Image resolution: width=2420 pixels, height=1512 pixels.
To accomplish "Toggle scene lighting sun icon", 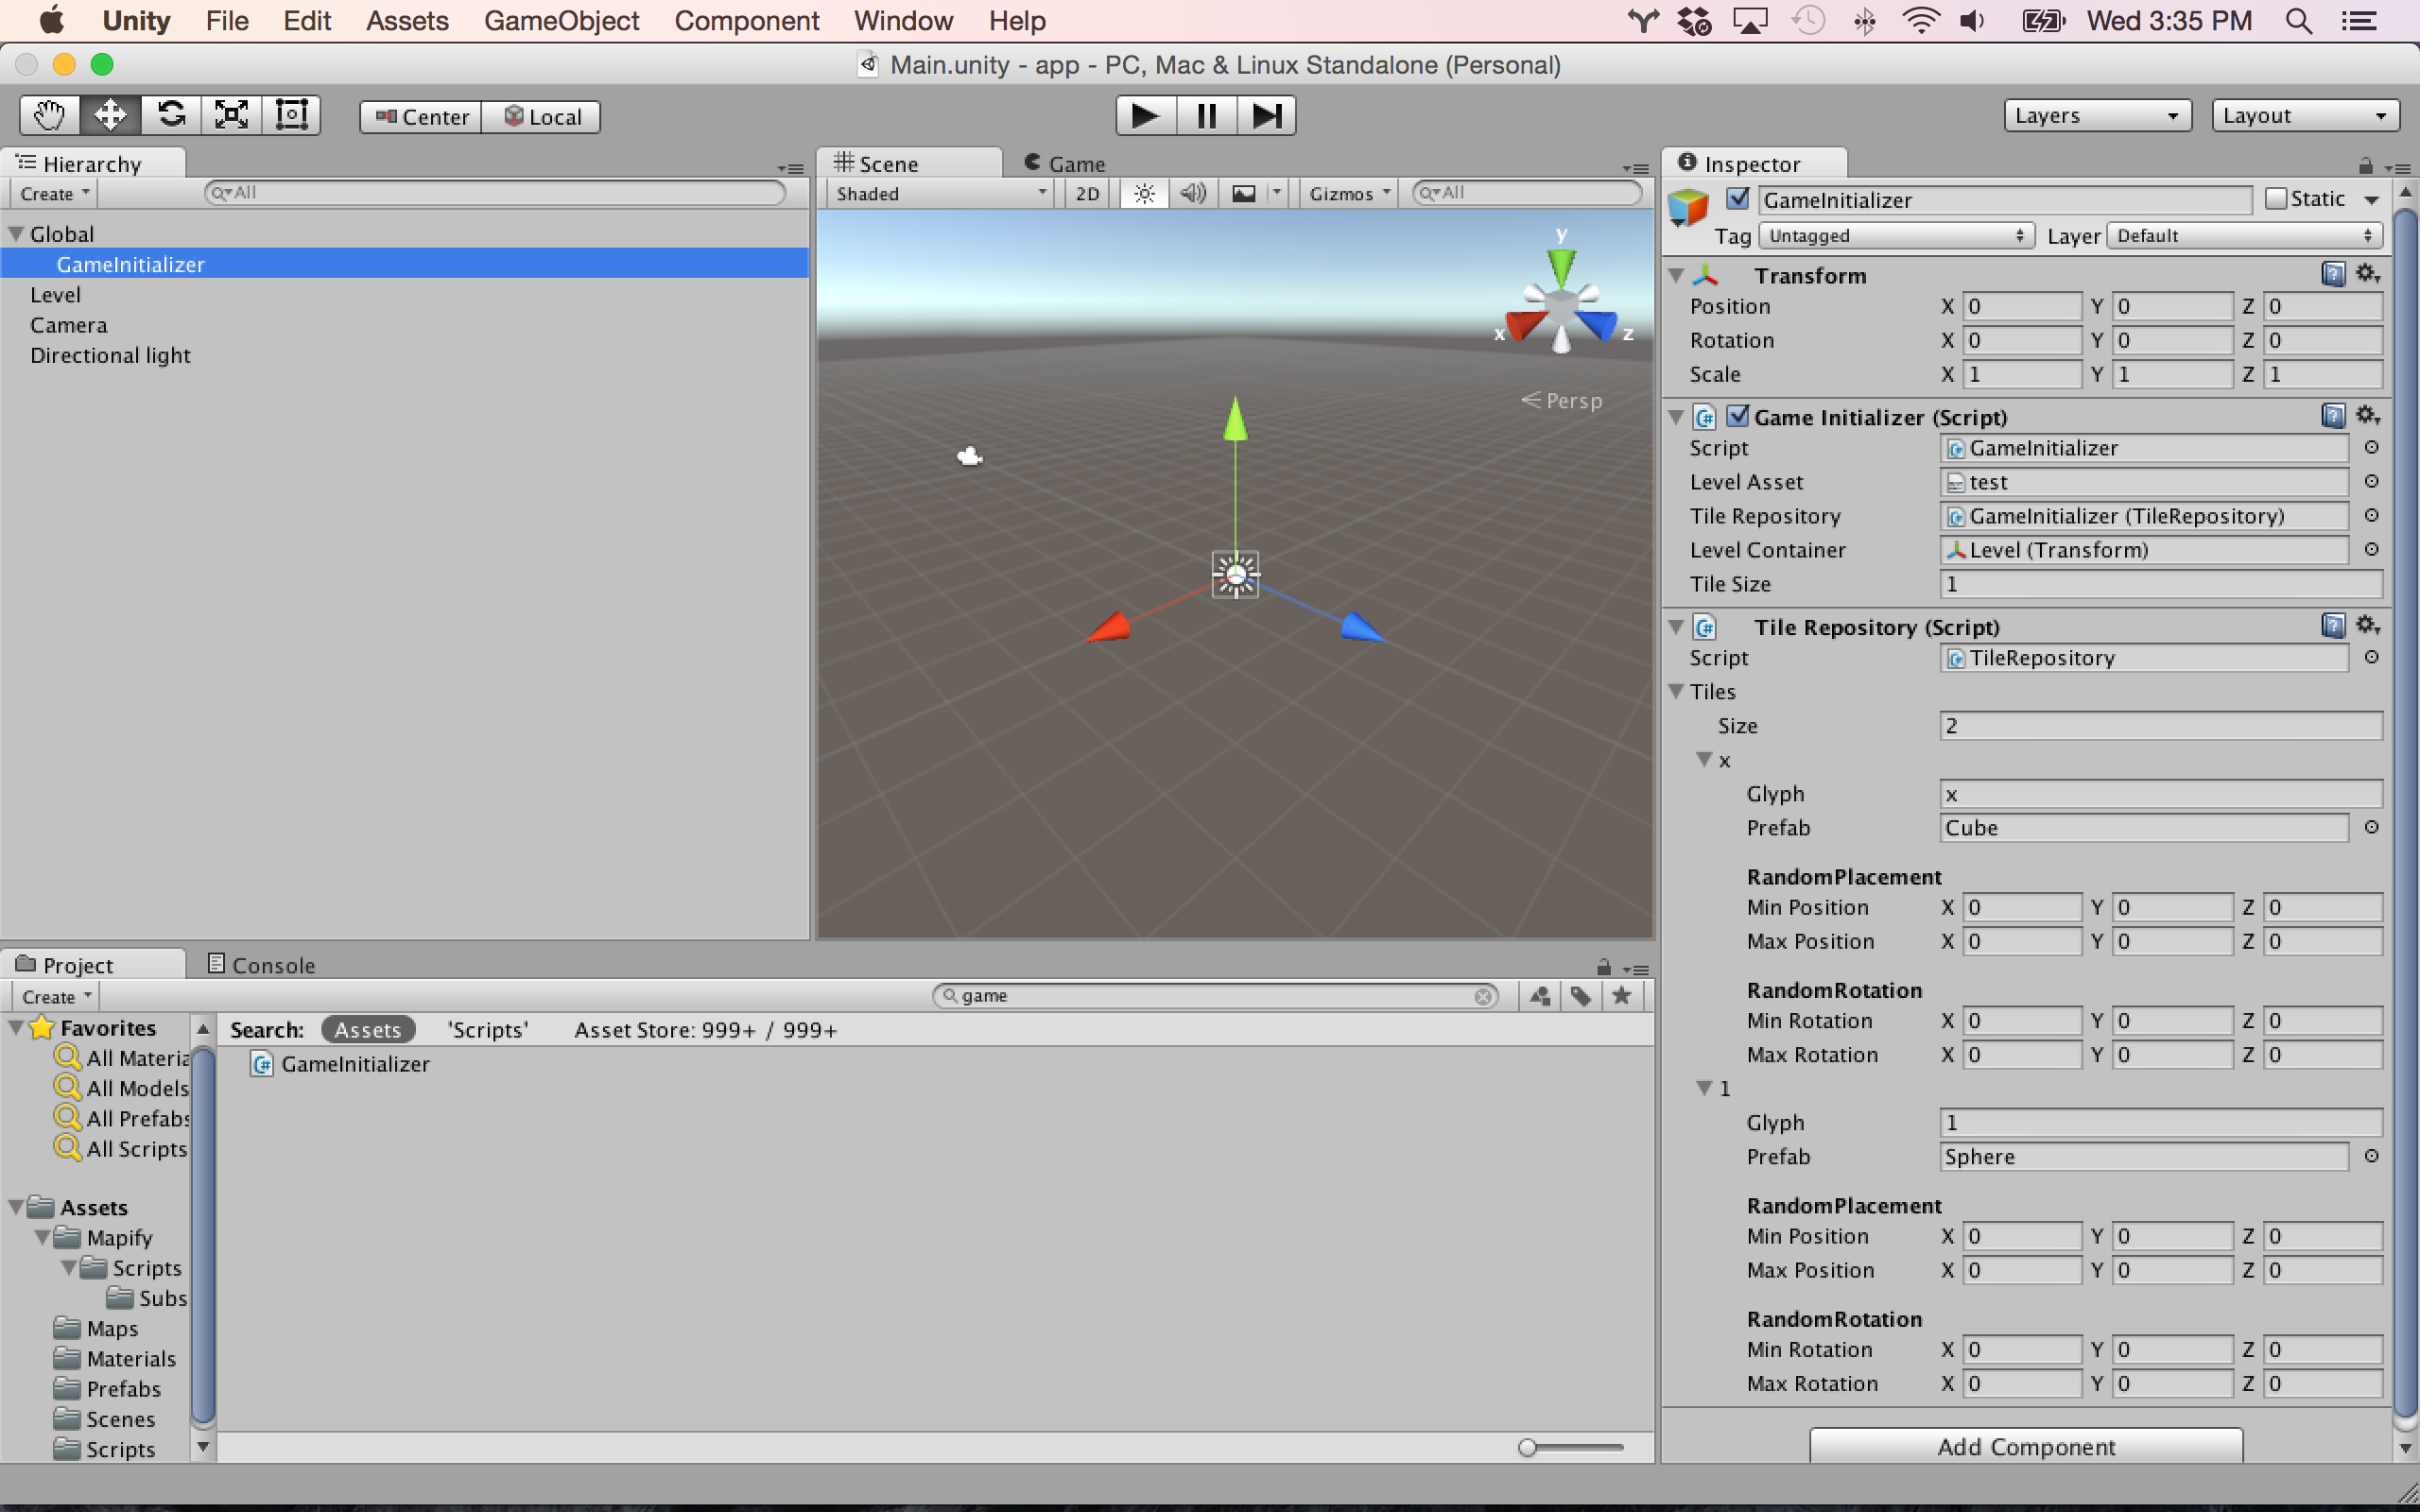I will click(1144, 194).
